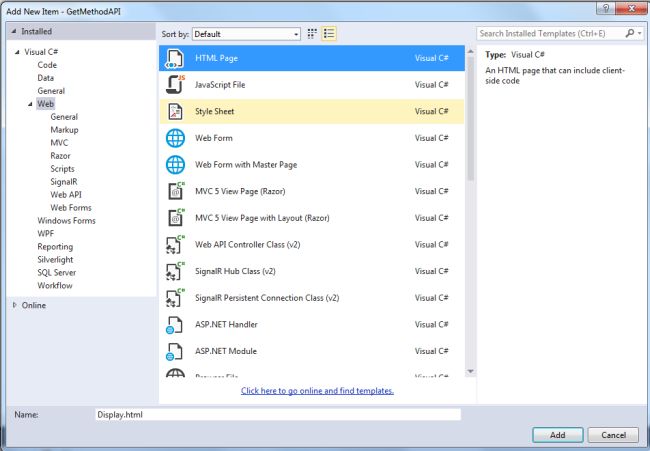Open the help question mark button
The width and height of the screenshot is (650, 451).
(606, 8)
